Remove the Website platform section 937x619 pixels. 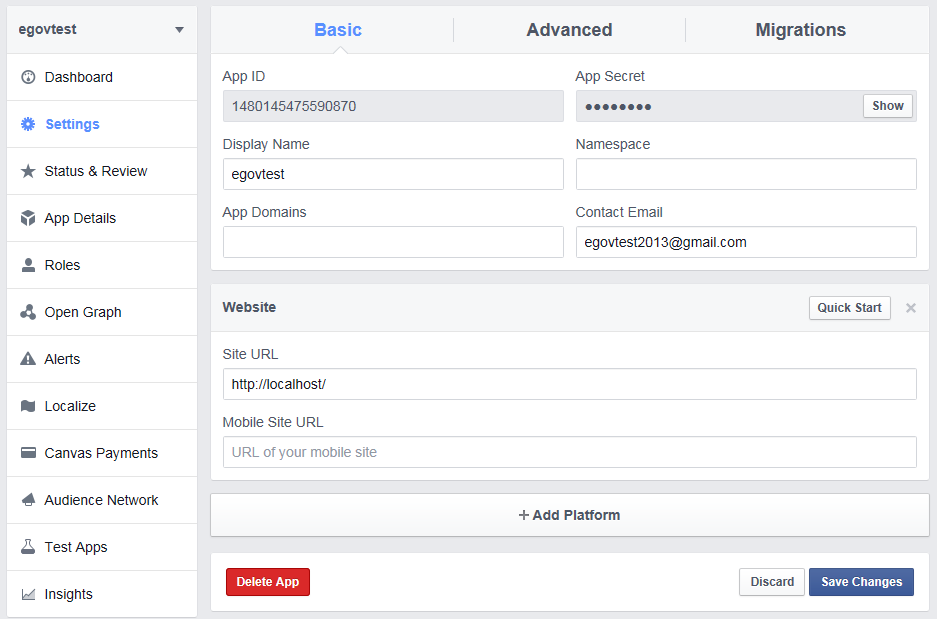pyautogui.click(x=910, y=308)
